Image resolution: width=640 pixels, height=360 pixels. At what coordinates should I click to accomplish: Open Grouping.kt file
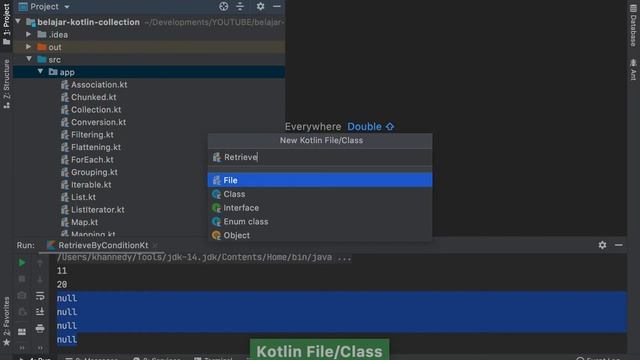pos(94,172)
